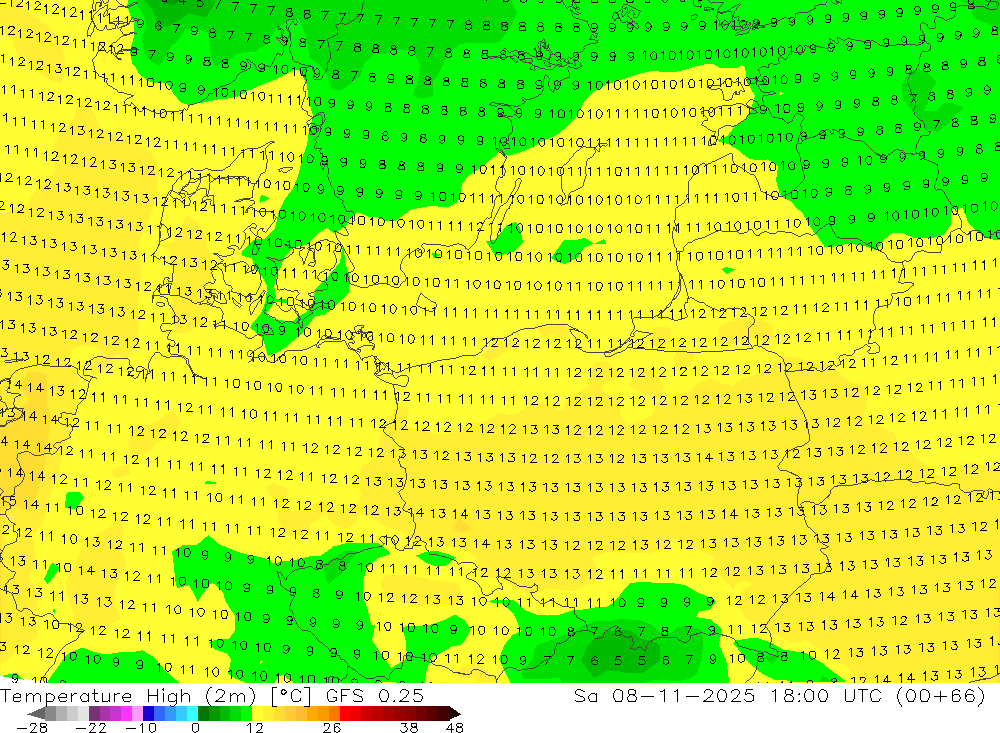Click the '-10' legend label
This screenshot has width=1000, height=733.
pyautogui.click(x=141, y=728)
